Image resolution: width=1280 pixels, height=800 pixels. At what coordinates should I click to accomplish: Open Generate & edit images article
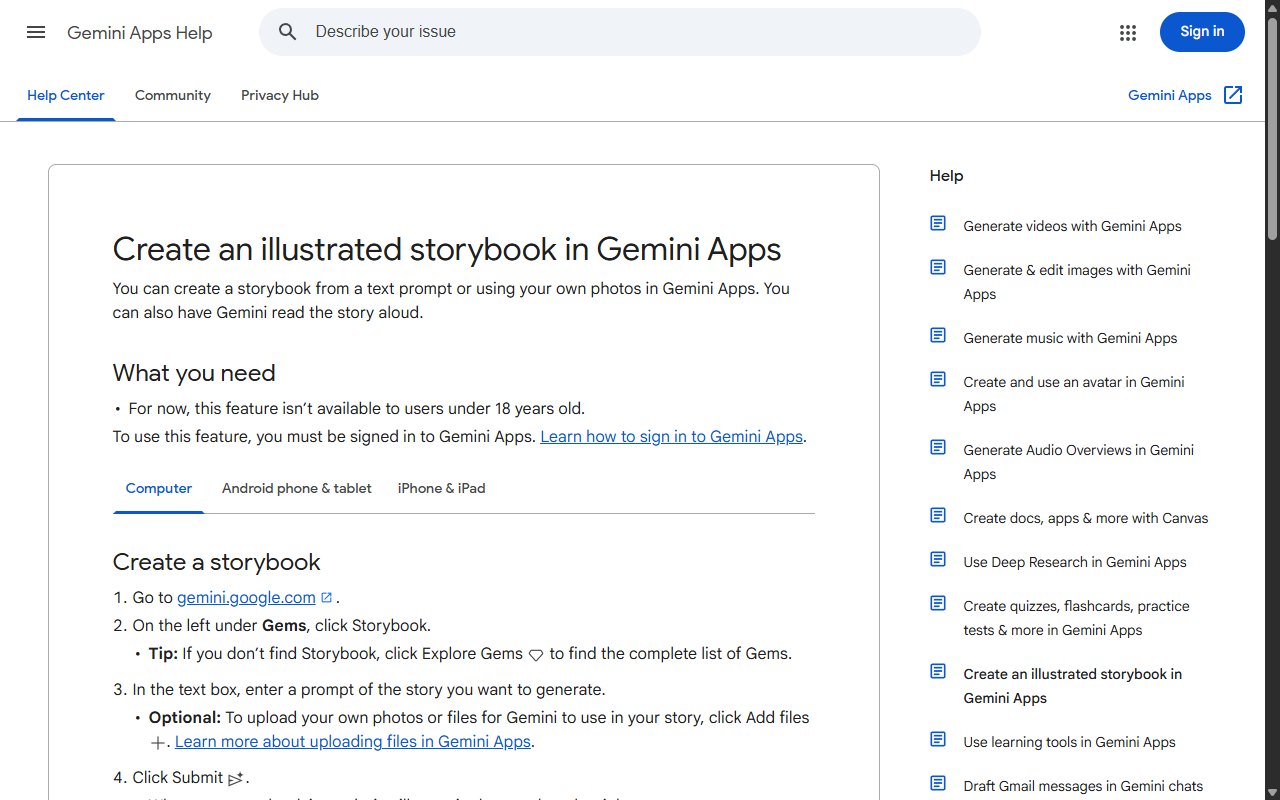[x=1077, y=282]
